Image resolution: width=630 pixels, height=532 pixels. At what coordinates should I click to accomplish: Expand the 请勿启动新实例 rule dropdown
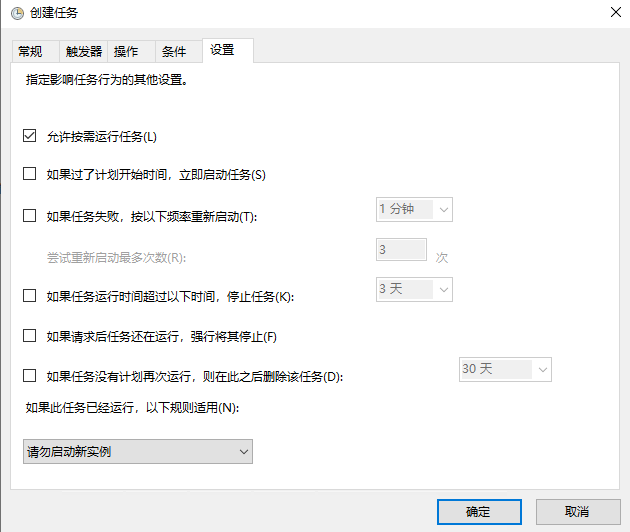[138, 452]
